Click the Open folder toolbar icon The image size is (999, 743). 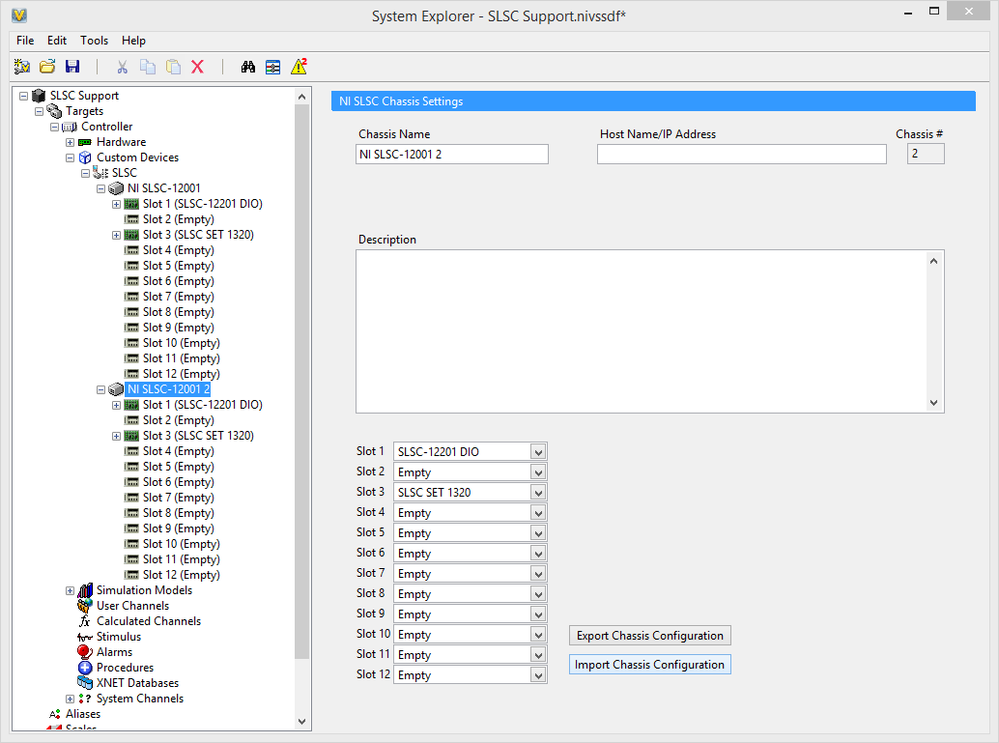(47, 67)
